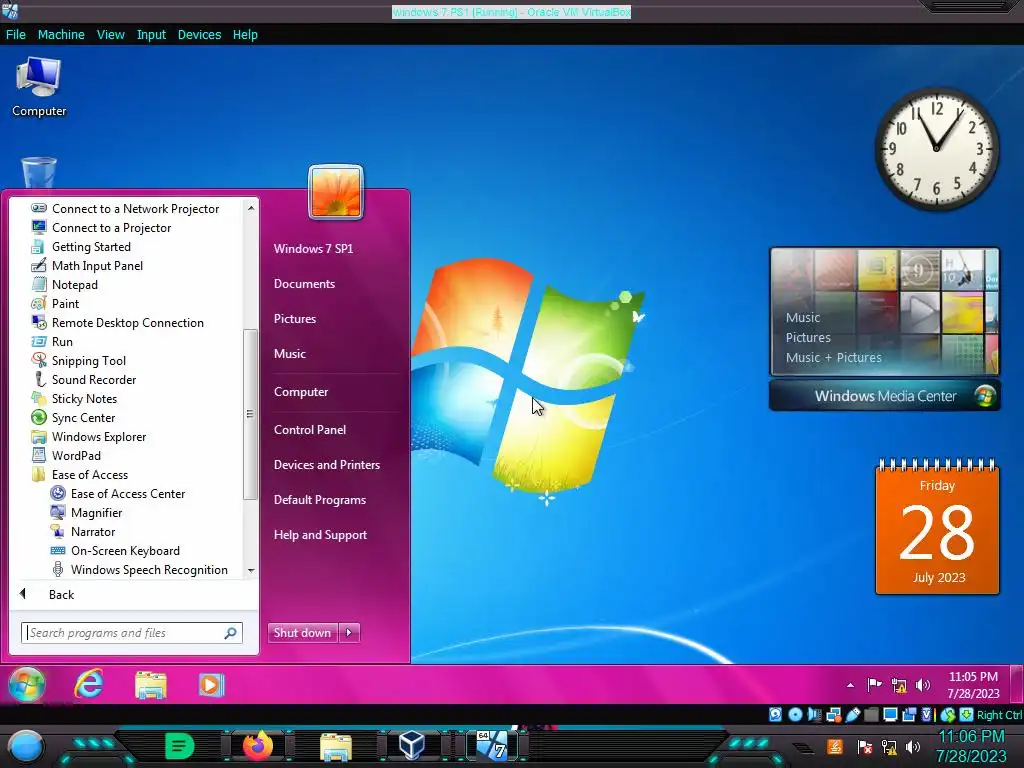Open the Computer desktop icon
Screen dimensions: 1024x768
pos(39,87)
